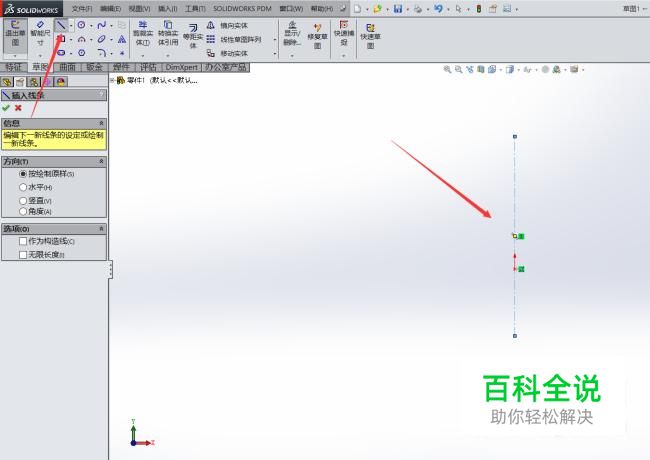This screenshot has height=460, width=650.
Task: Click the Save icon
Action: [x=398, y=9]
